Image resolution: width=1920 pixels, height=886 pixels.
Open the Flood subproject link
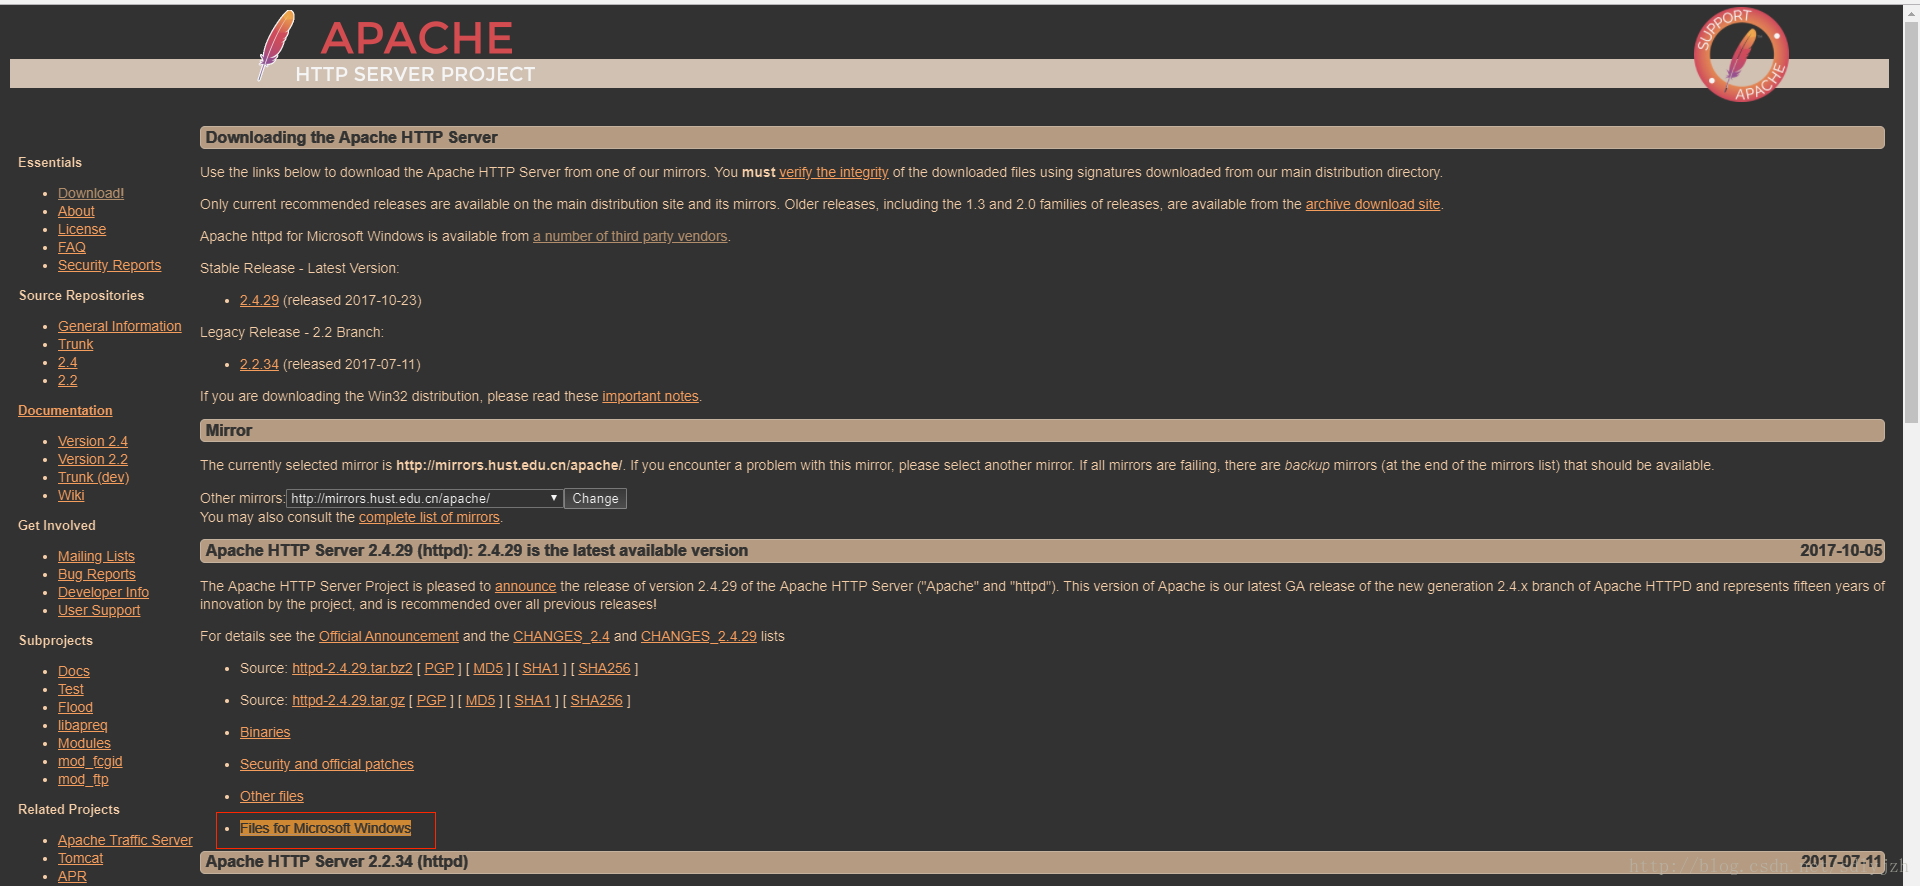pyautogui.click(x=75, y=707)
